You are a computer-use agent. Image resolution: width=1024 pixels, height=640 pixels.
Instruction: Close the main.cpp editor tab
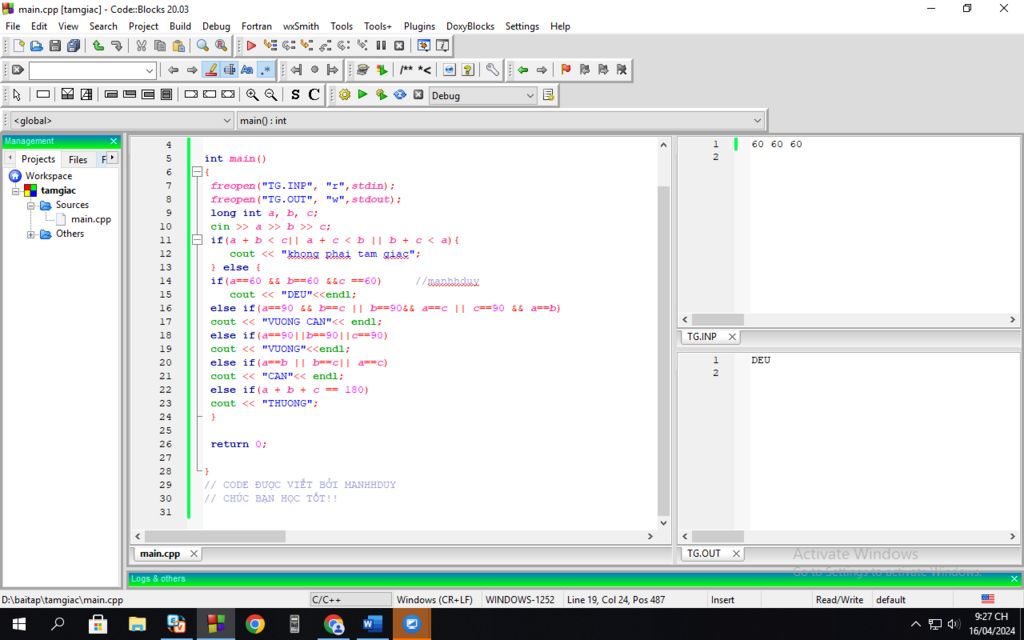(x=194, y=554)
